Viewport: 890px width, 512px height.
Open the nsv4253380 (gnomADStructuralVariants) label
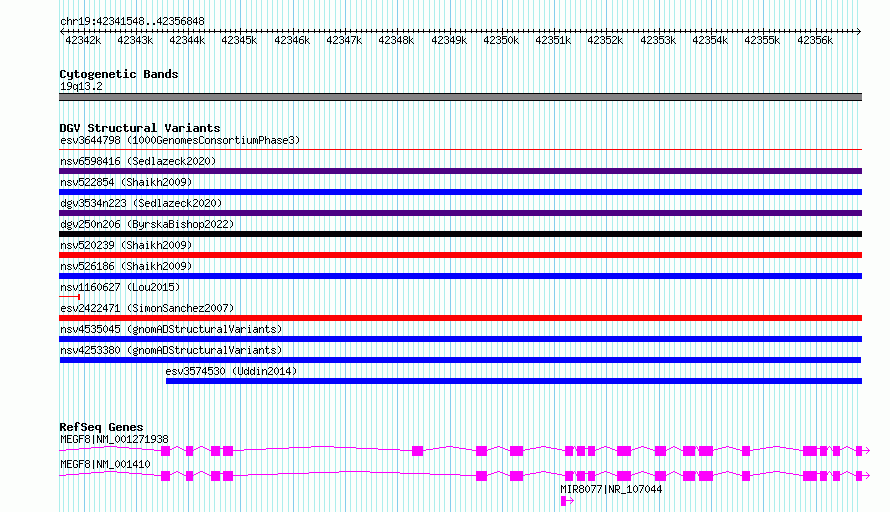pos(171,350)
